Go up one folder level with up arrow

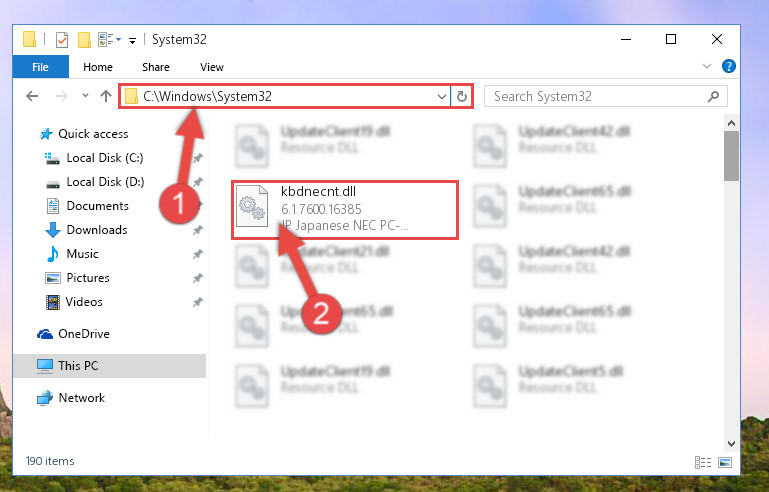pos(106,96)
